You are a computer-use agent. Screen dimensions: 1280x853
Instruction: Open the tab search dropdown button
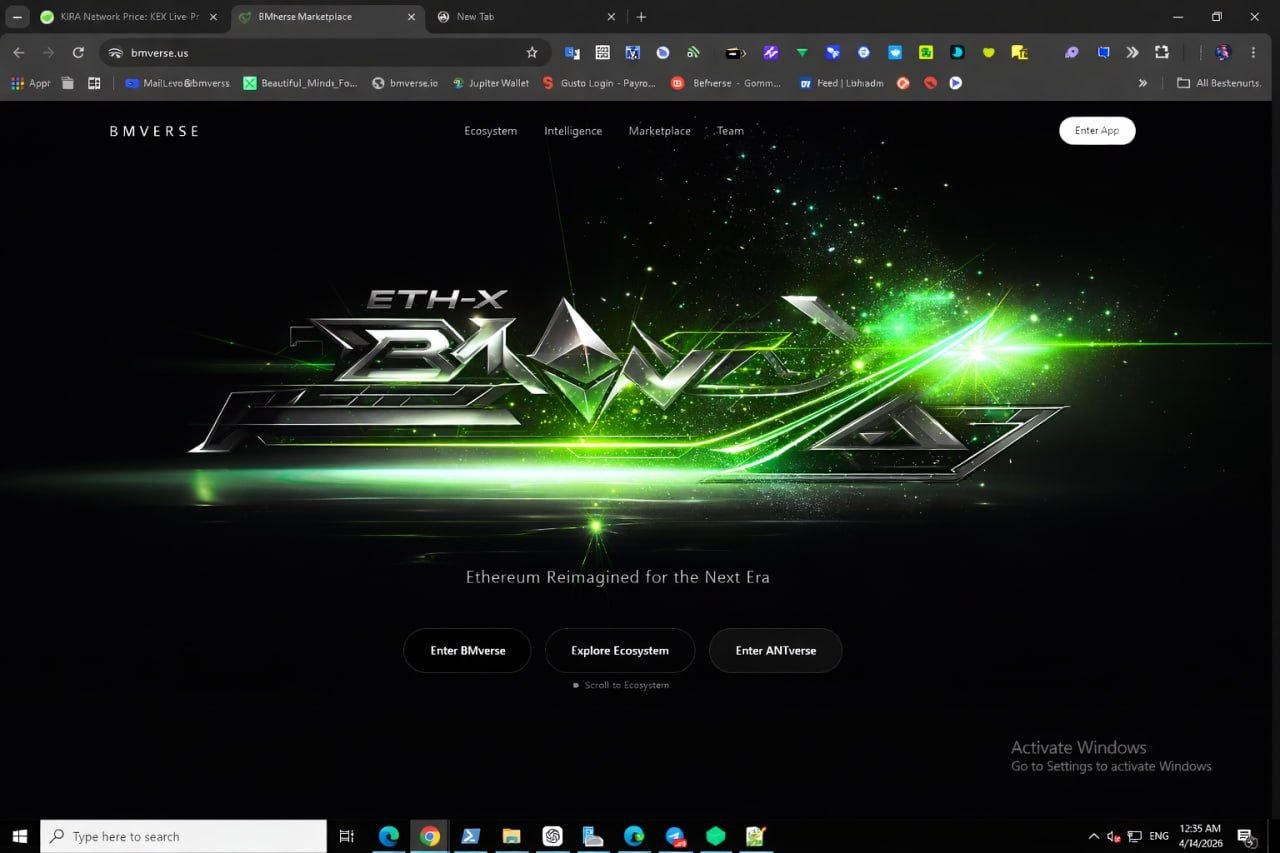[18, 17]
